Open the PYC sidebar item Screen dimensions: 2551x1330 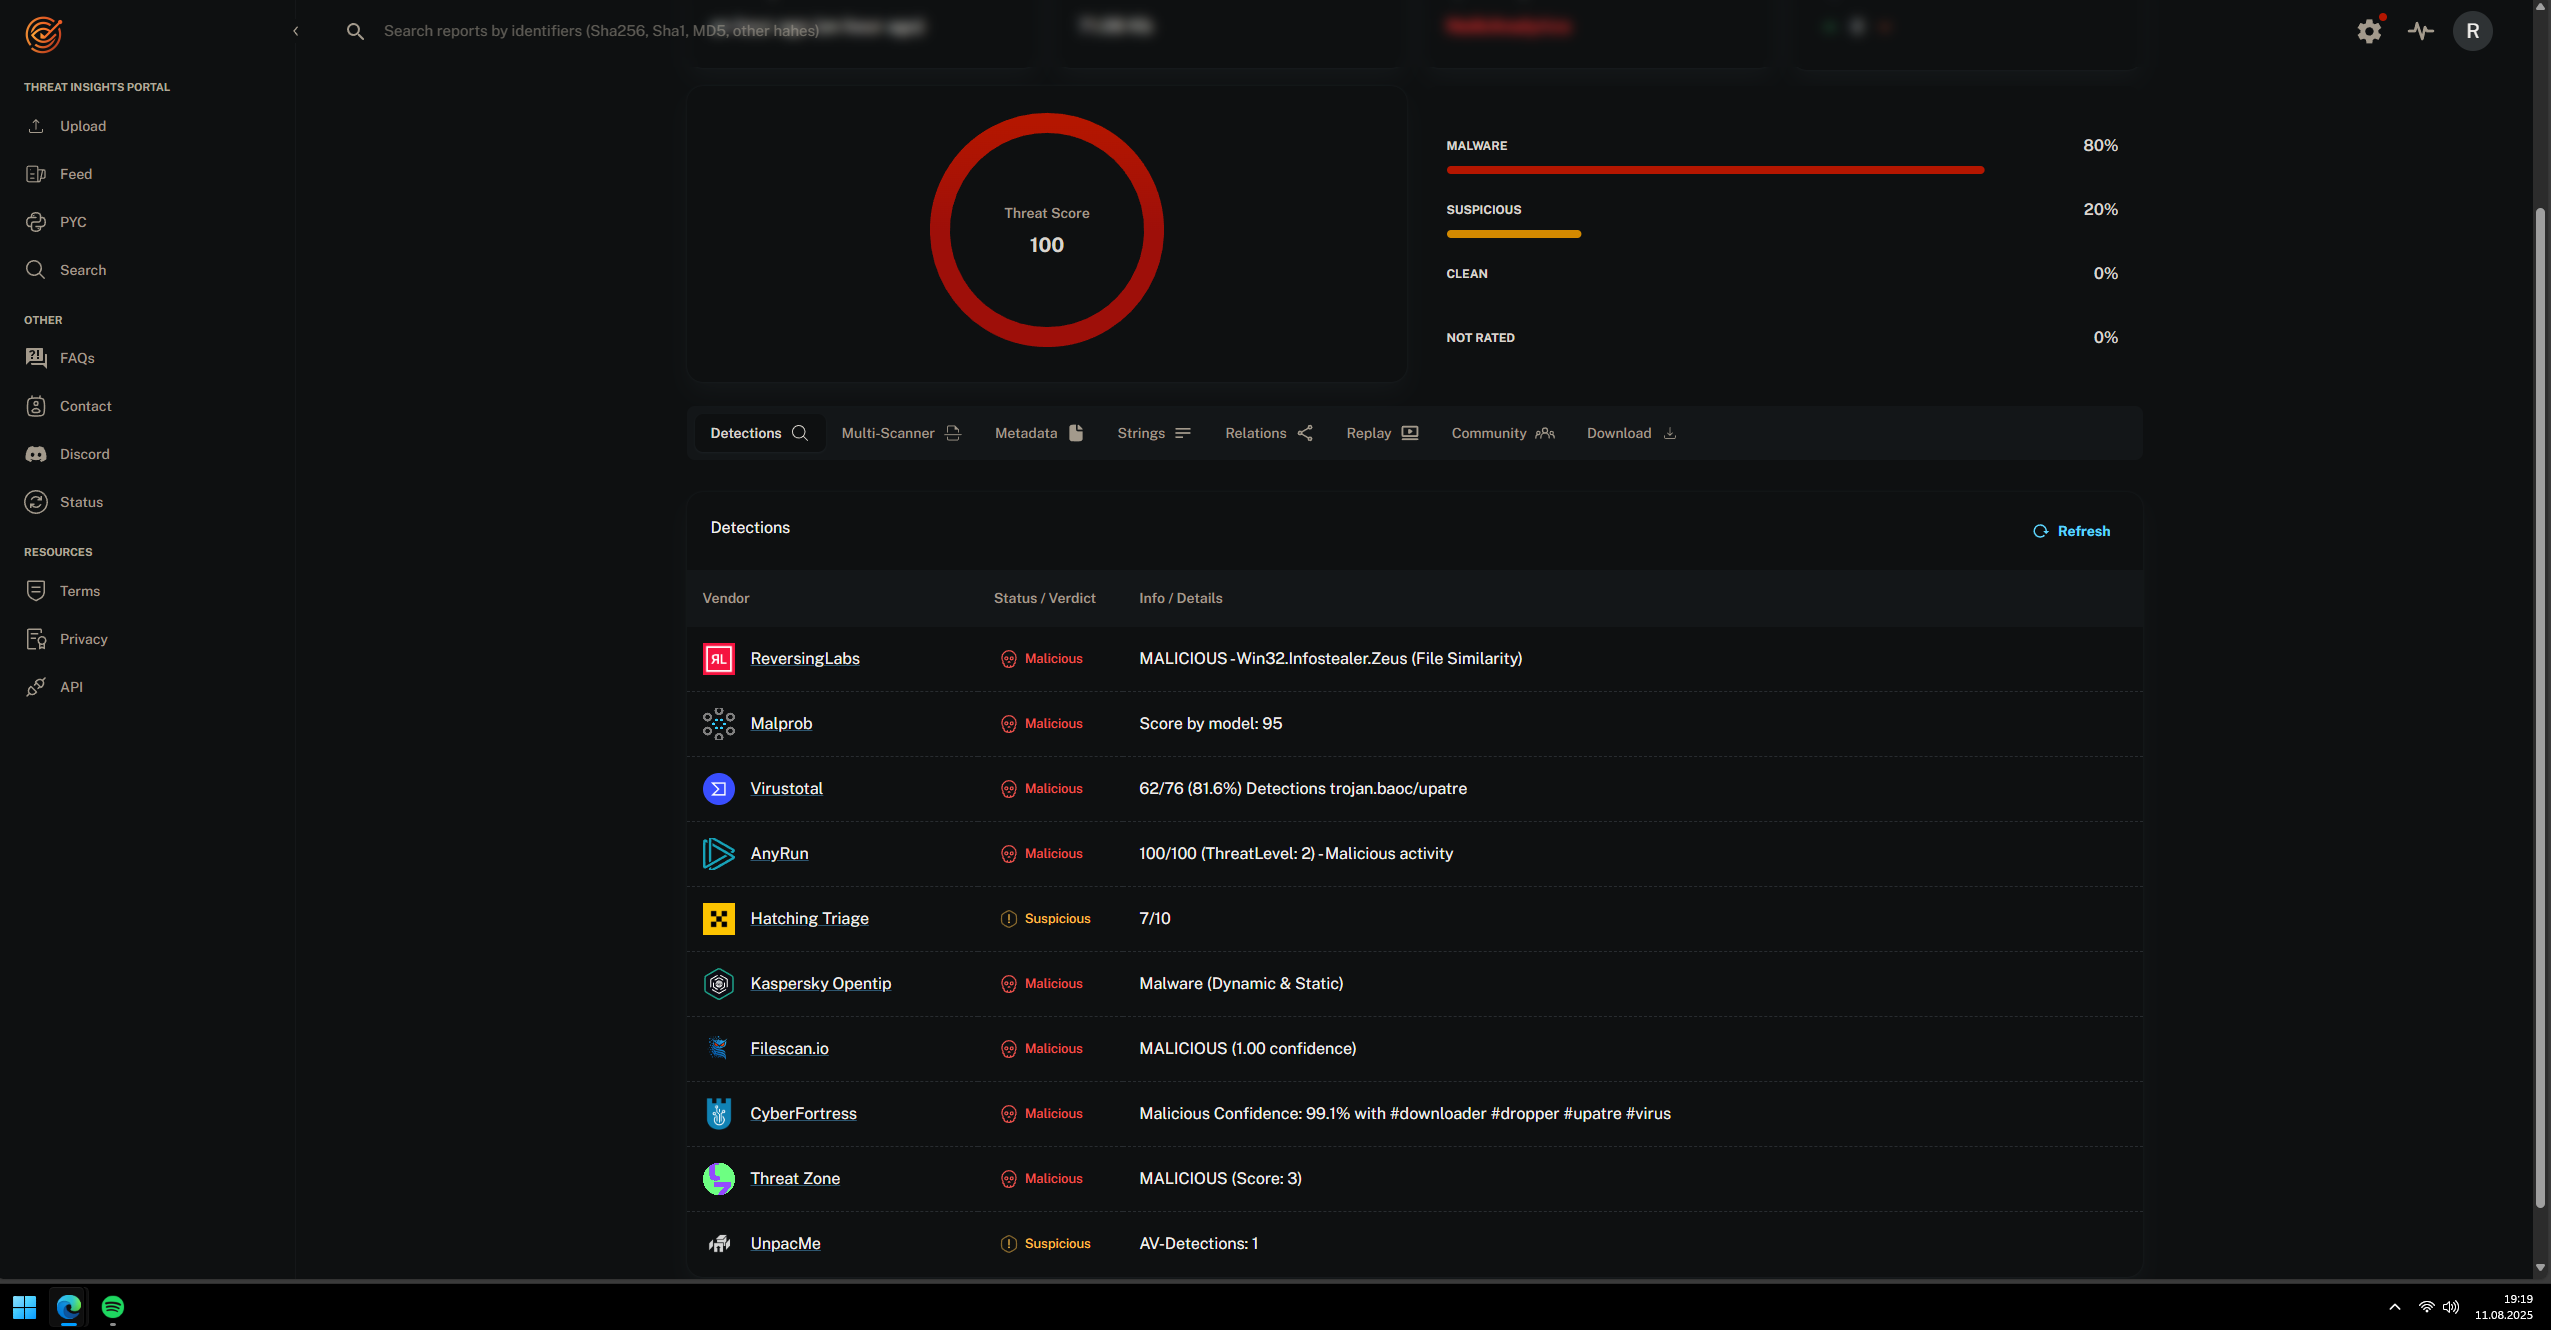(72, 222)
